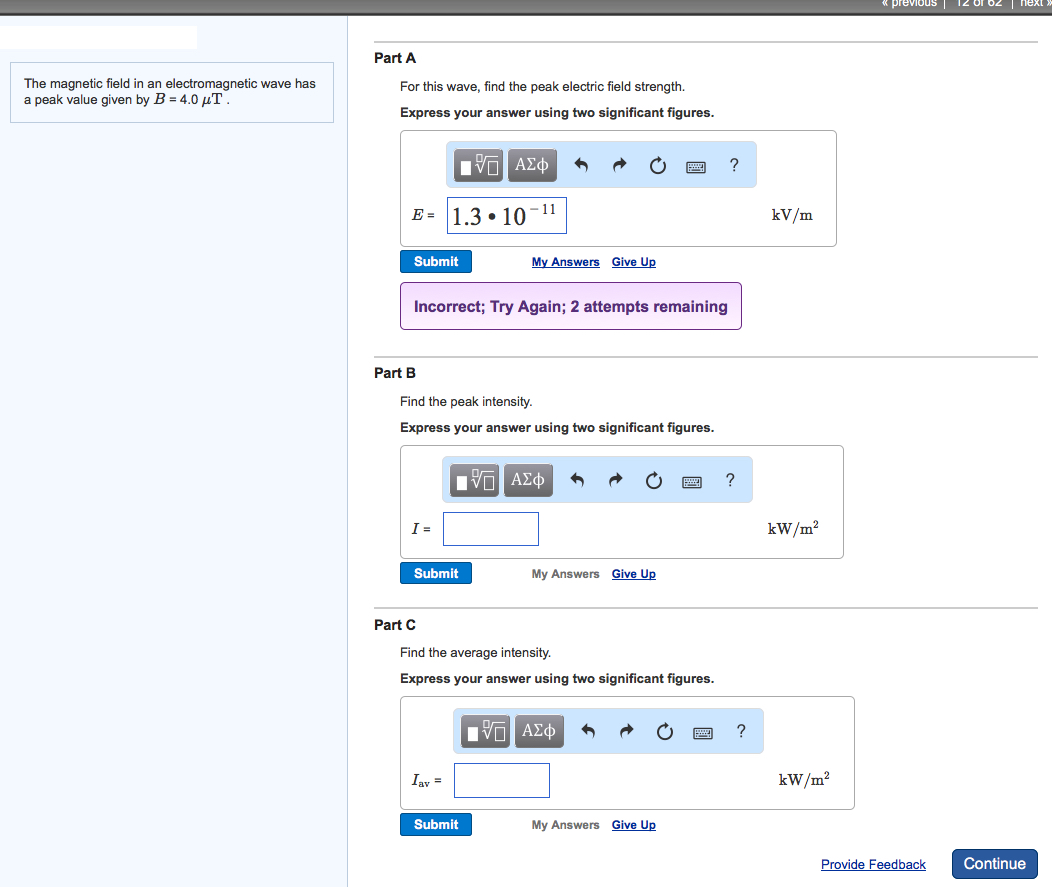Screen dimensions: 1052x887
Task: Open Part A math templates button
Action: [478, 165]
